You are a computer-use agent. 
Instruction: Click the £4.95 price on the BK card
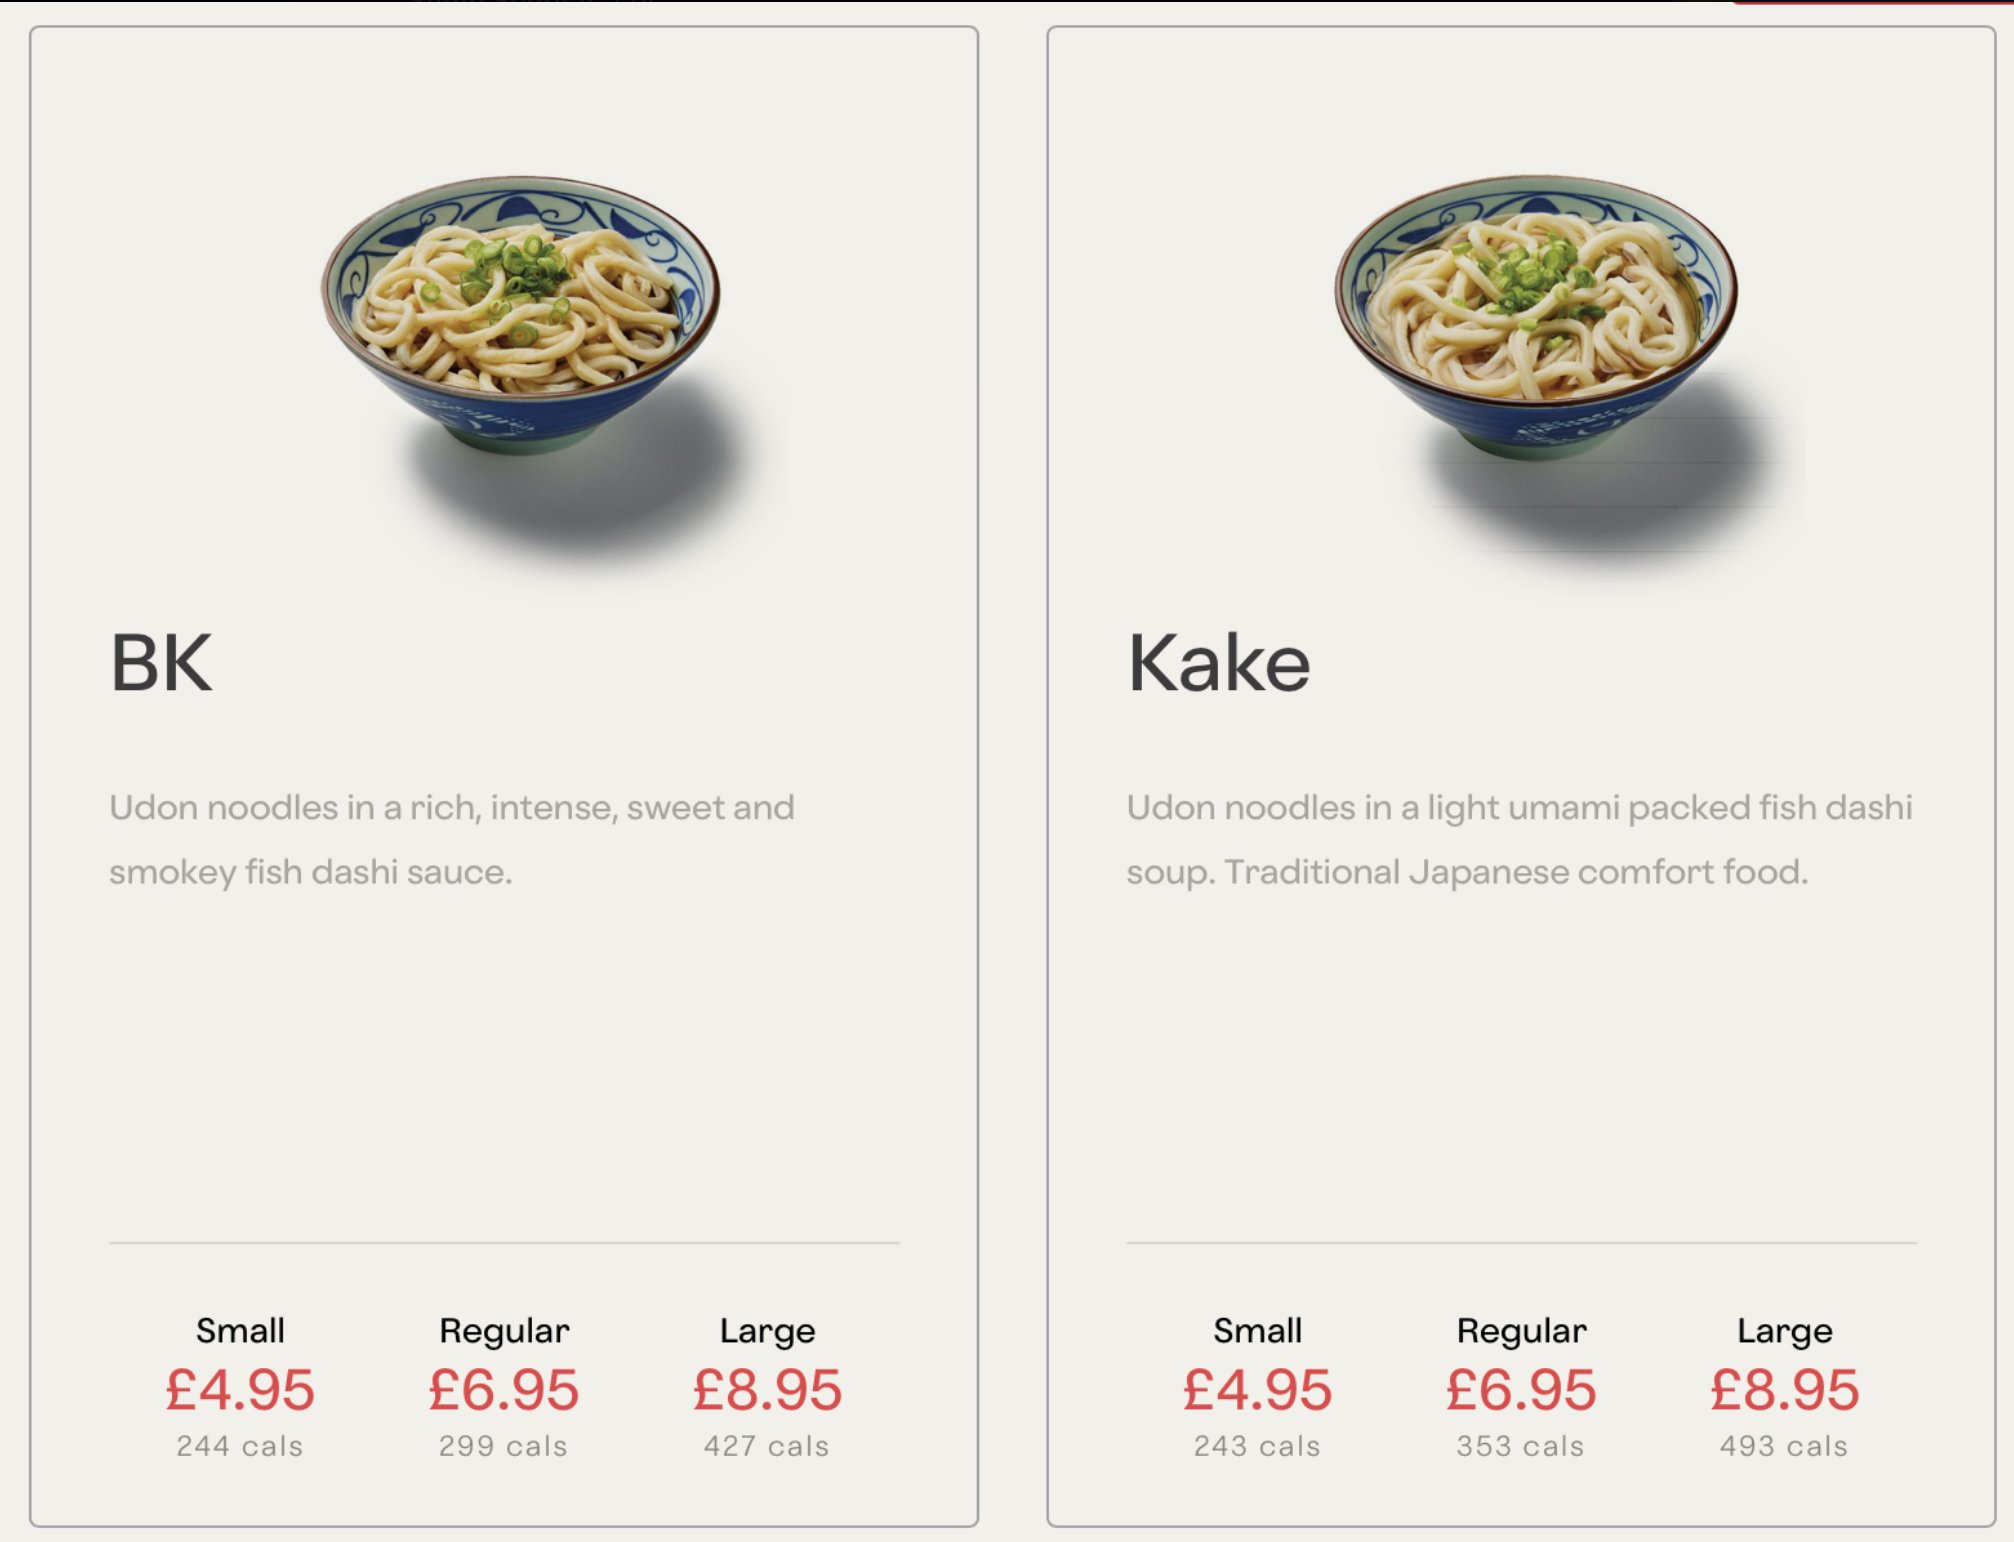(240, 1390)
